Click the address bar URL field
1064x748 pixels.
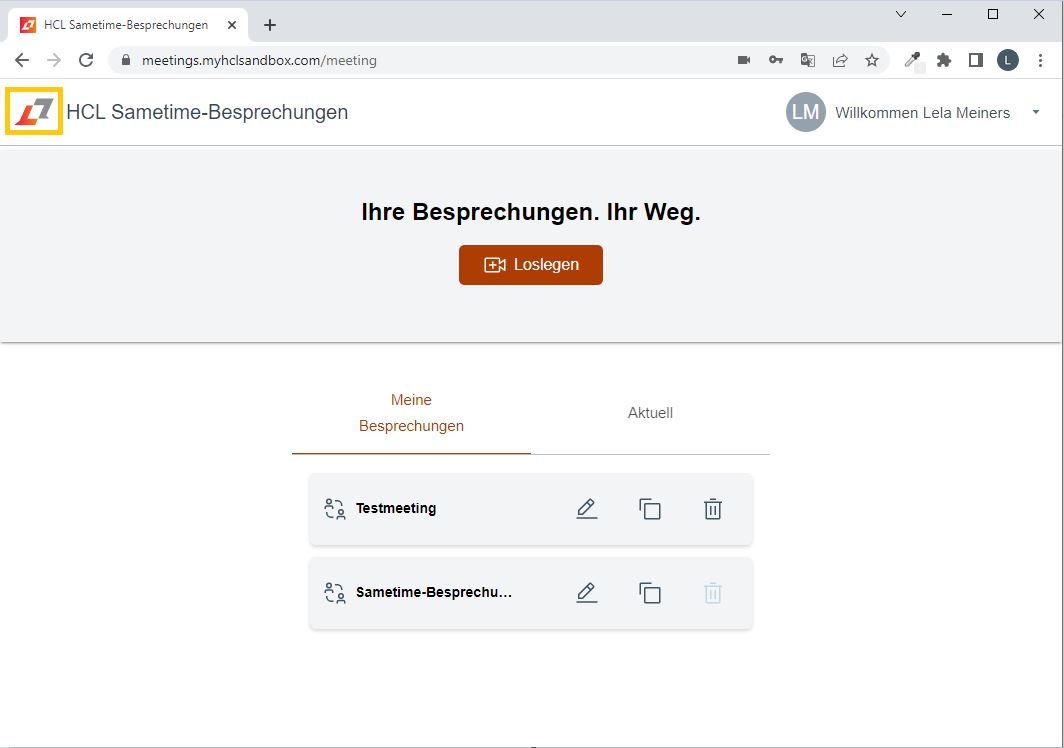(x=421, y=60)
